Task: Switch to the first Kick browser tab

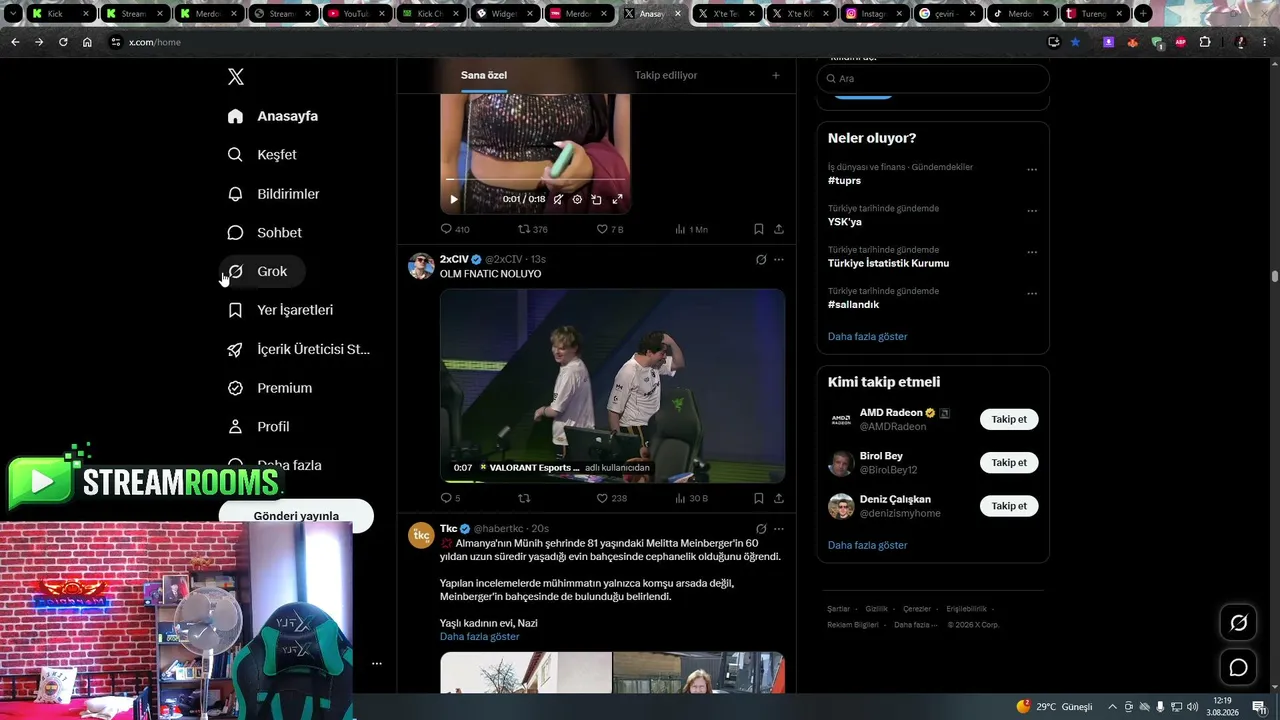Action: point(60,14)
